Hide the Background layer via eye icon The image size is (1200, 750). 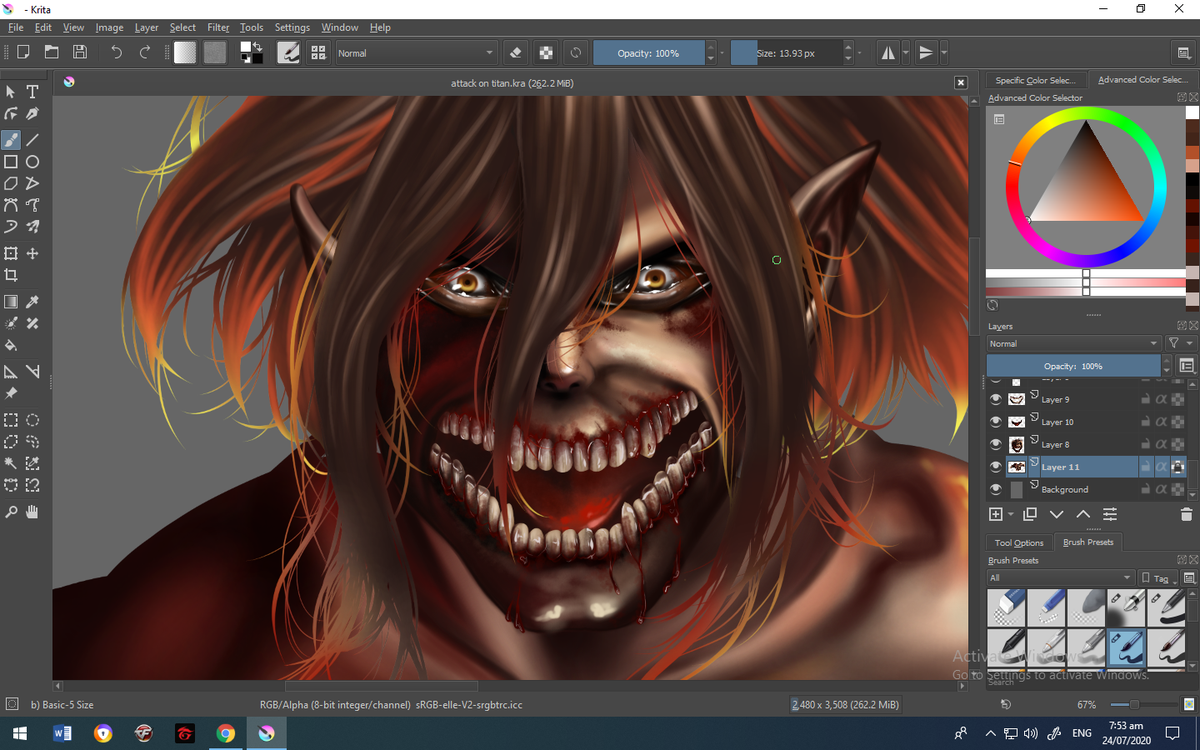(x=995, y=489)
